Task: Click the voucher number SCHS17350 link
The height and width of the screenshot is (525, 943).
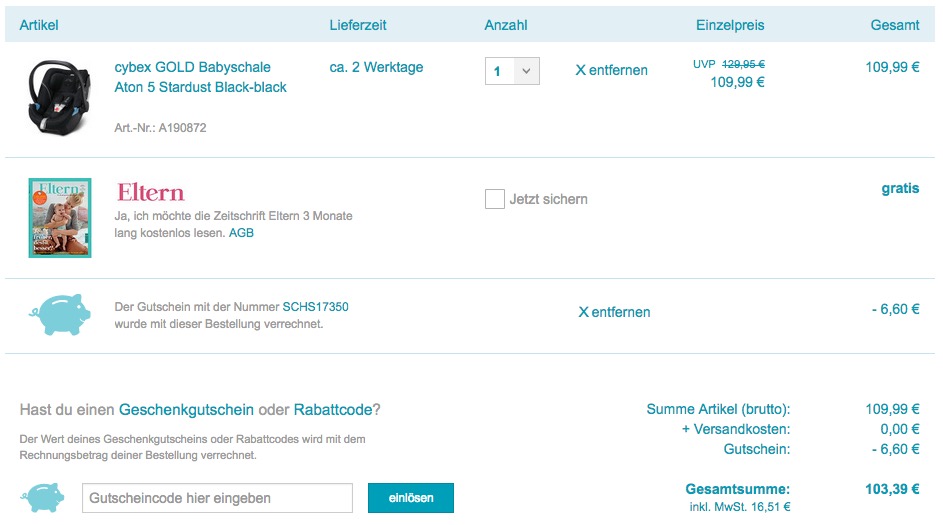Action: [315, 307]
